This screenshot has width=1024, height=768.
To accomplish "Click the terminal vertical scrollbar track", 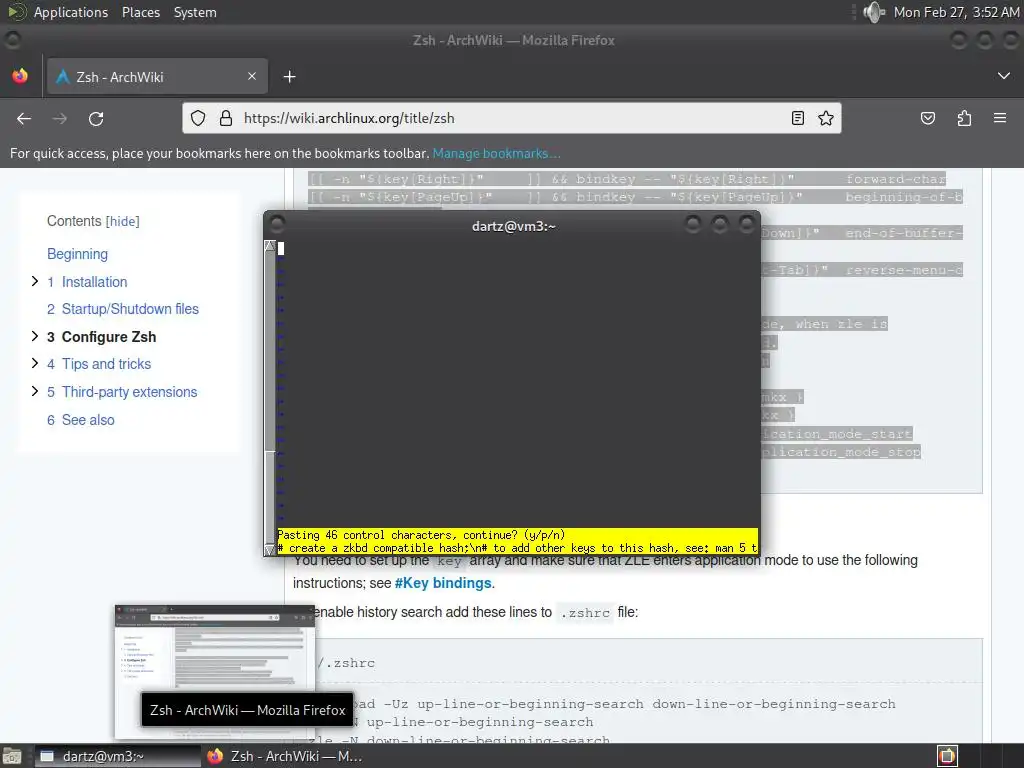I will [x=270, y=397].
